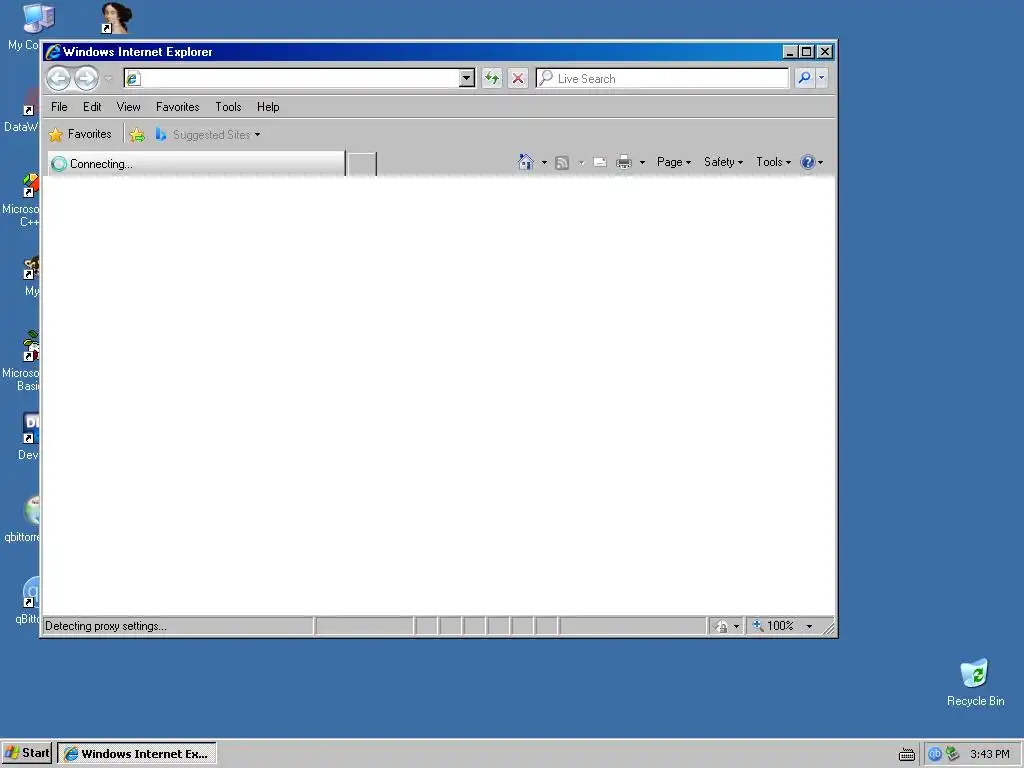Open the Tools command bar menu
This screenshot has height=768, width=1024.
click(x=773, y=162)
